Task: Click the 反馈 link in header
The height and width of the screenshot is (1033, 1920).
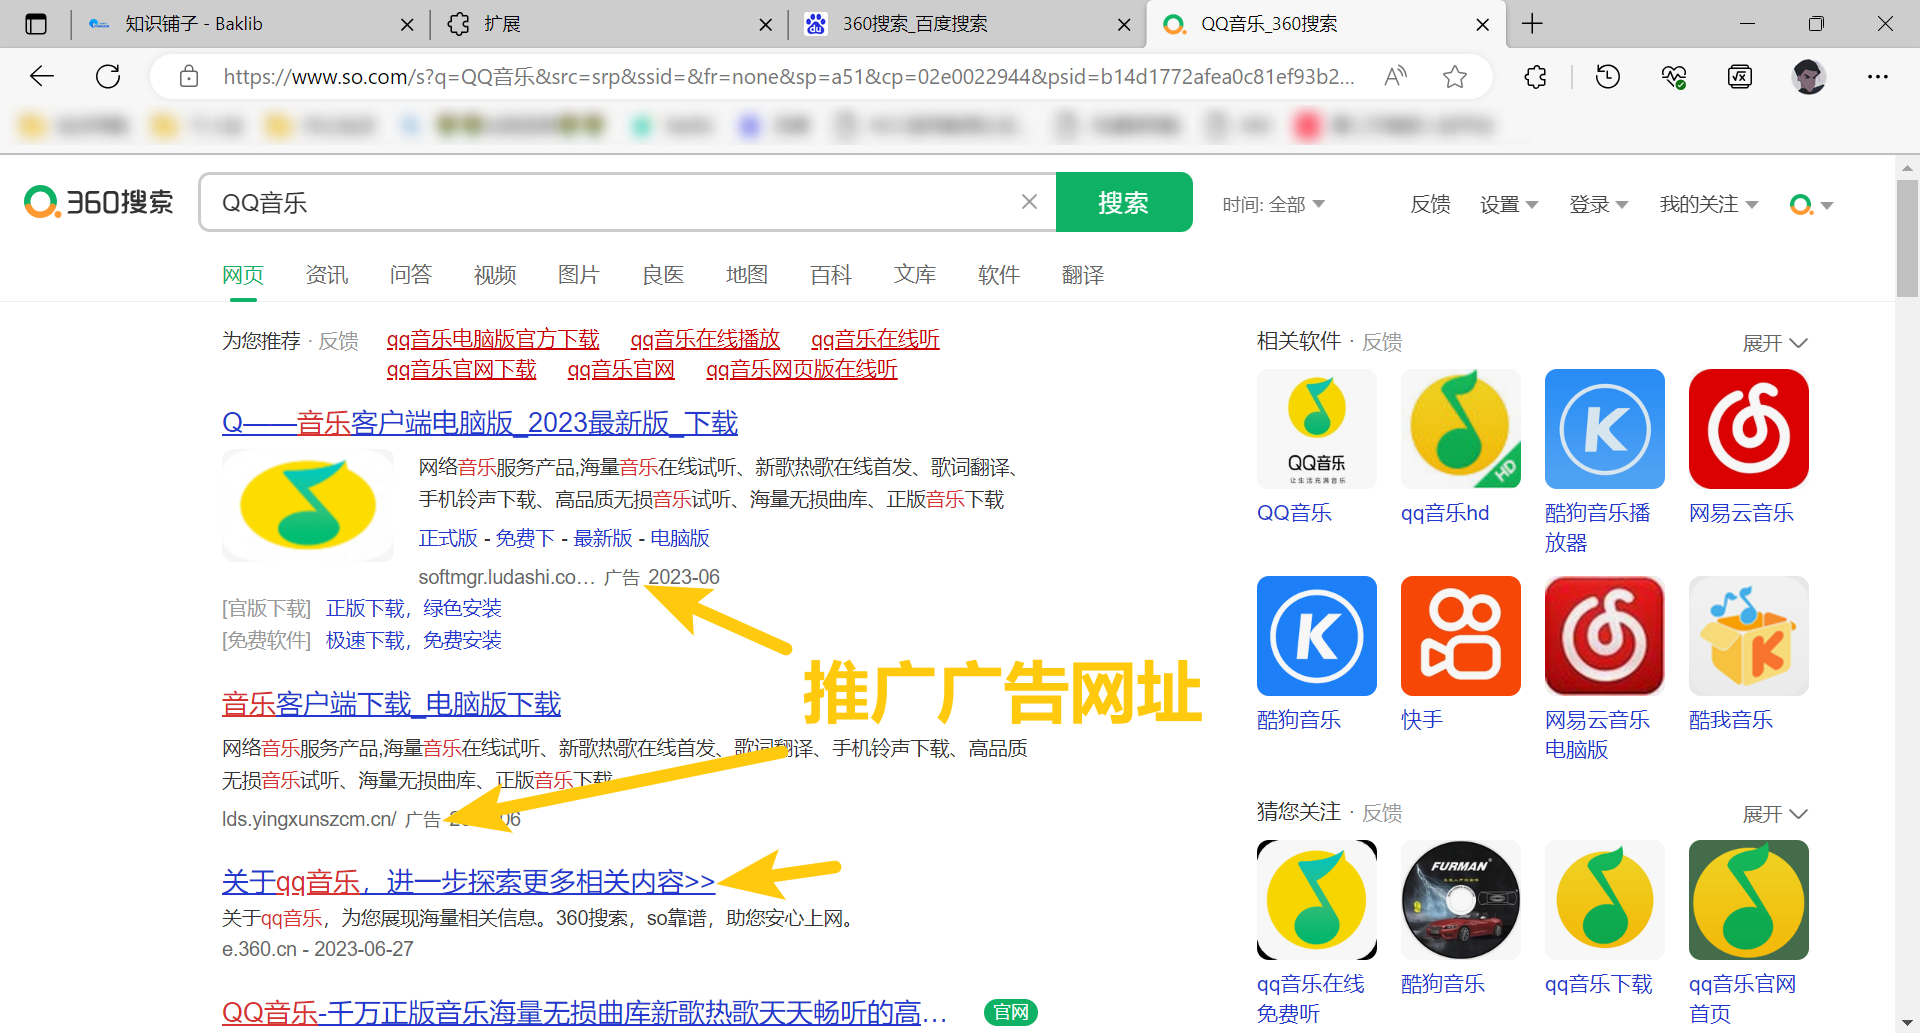Action: pos(1430,204)
